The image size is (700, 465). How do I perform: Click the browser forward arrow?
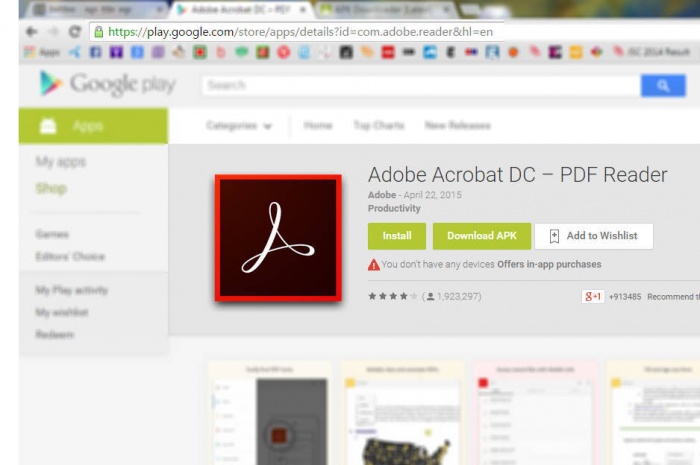pos(54,32)
